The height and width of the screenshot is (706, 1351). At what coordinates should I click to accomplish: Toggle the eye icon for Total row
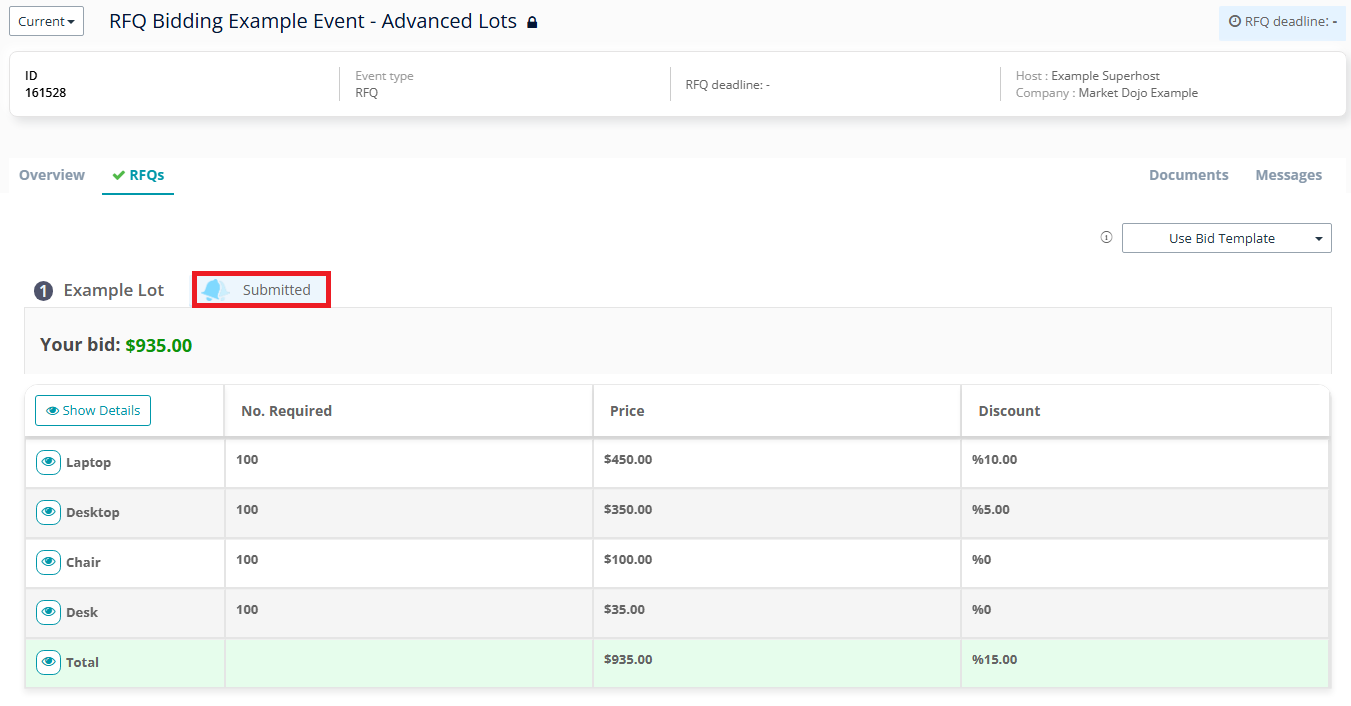point(48,662)
